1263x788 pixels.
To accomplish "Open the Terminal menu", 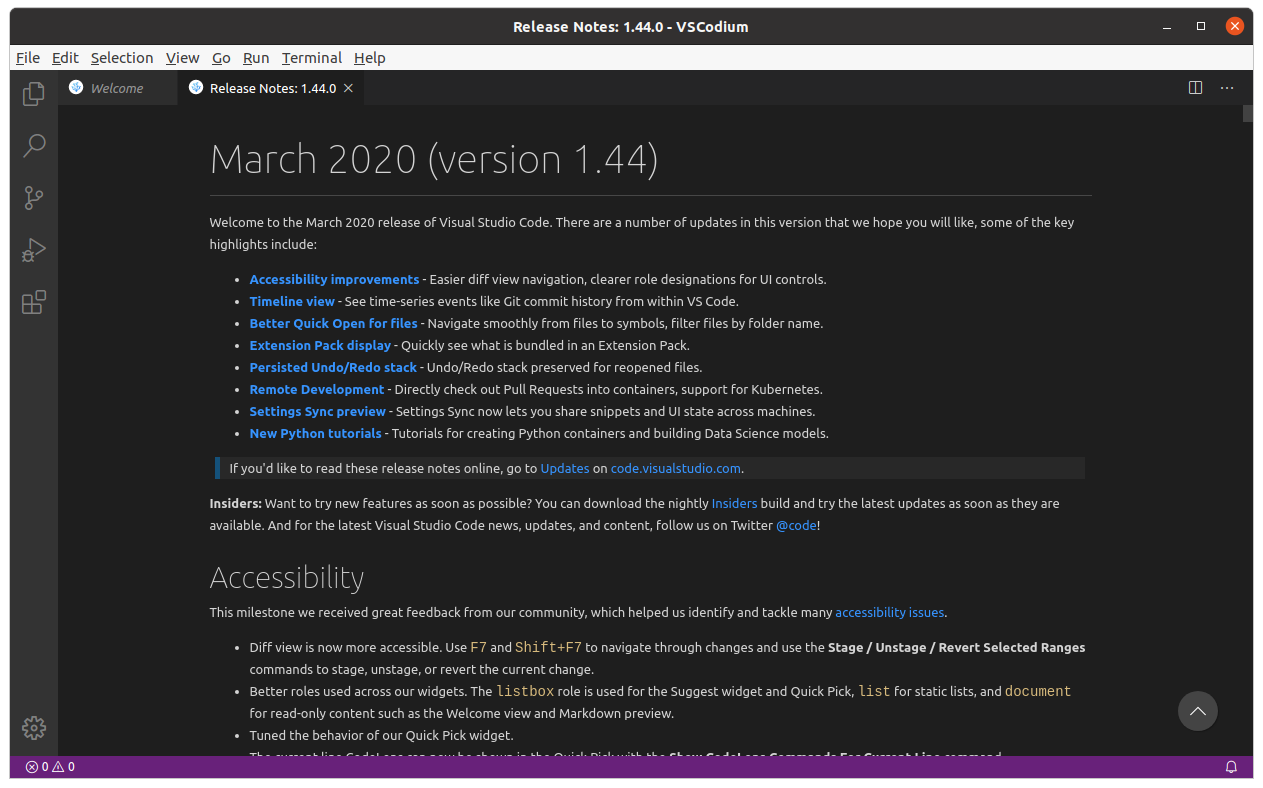I will point(311,58).
